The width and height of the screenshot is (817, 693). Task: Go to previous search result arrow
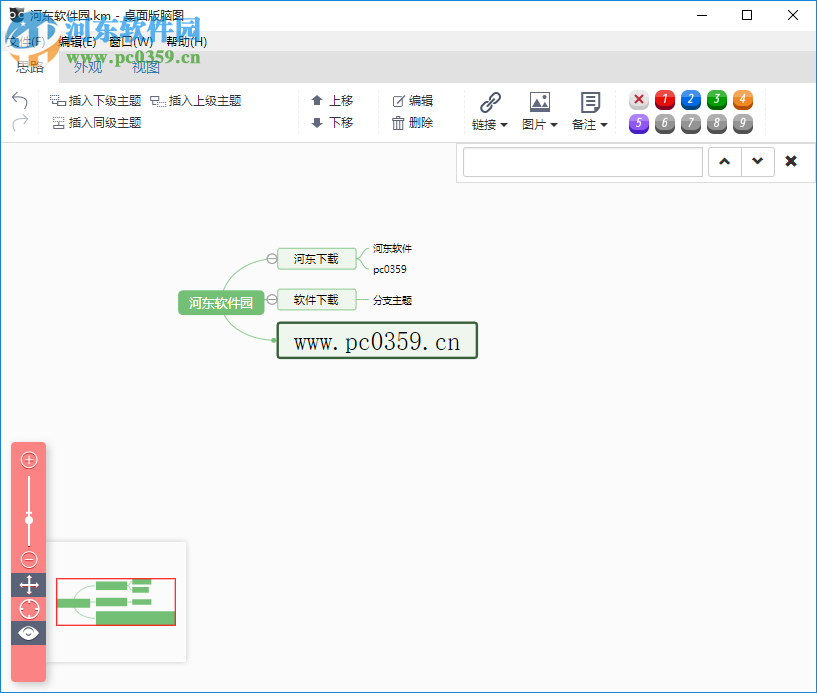point(725,162)
